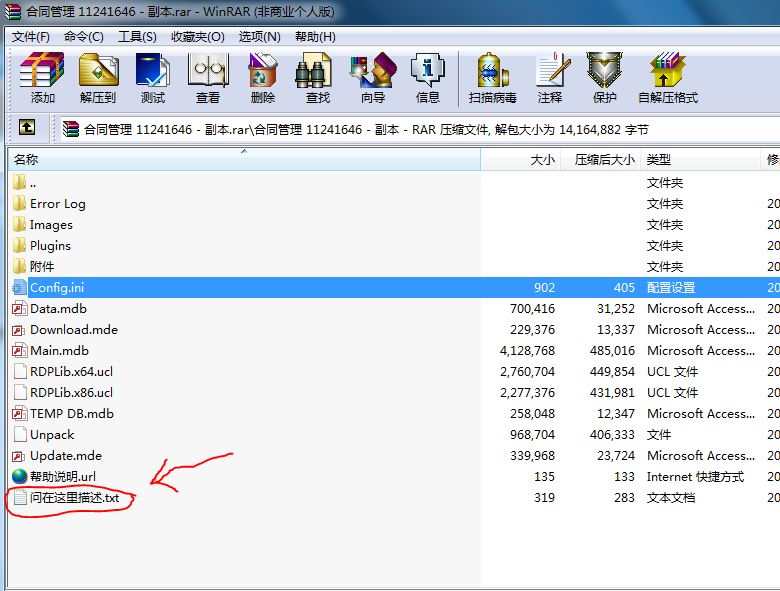
Task: Click the Internet 快捷方式 type cell
Action: click(695, 477)
